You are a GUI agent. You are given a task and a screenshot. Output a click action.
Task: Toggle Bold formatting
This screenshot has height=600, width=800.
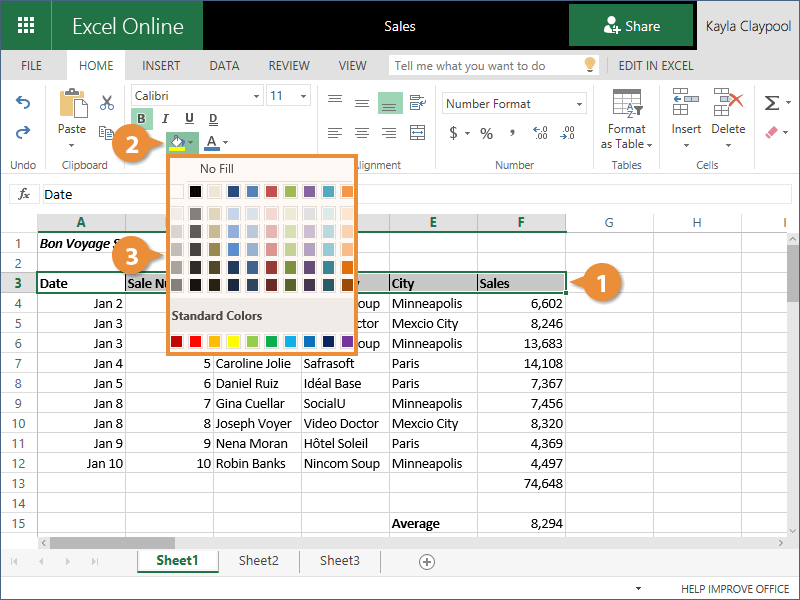(x=142, y=119)
